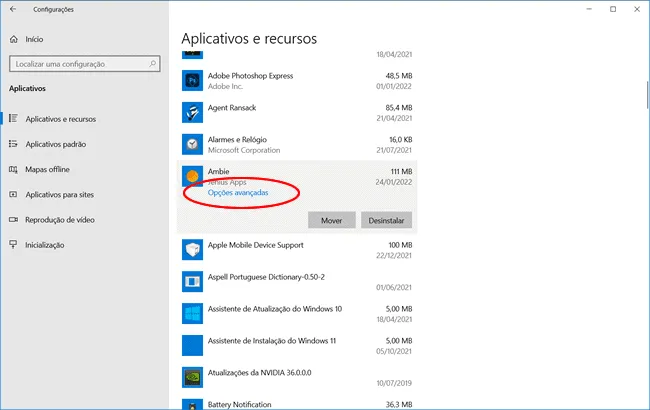
Task: Select Adobe Photoshop Express entry name
Action: [250, 76]
